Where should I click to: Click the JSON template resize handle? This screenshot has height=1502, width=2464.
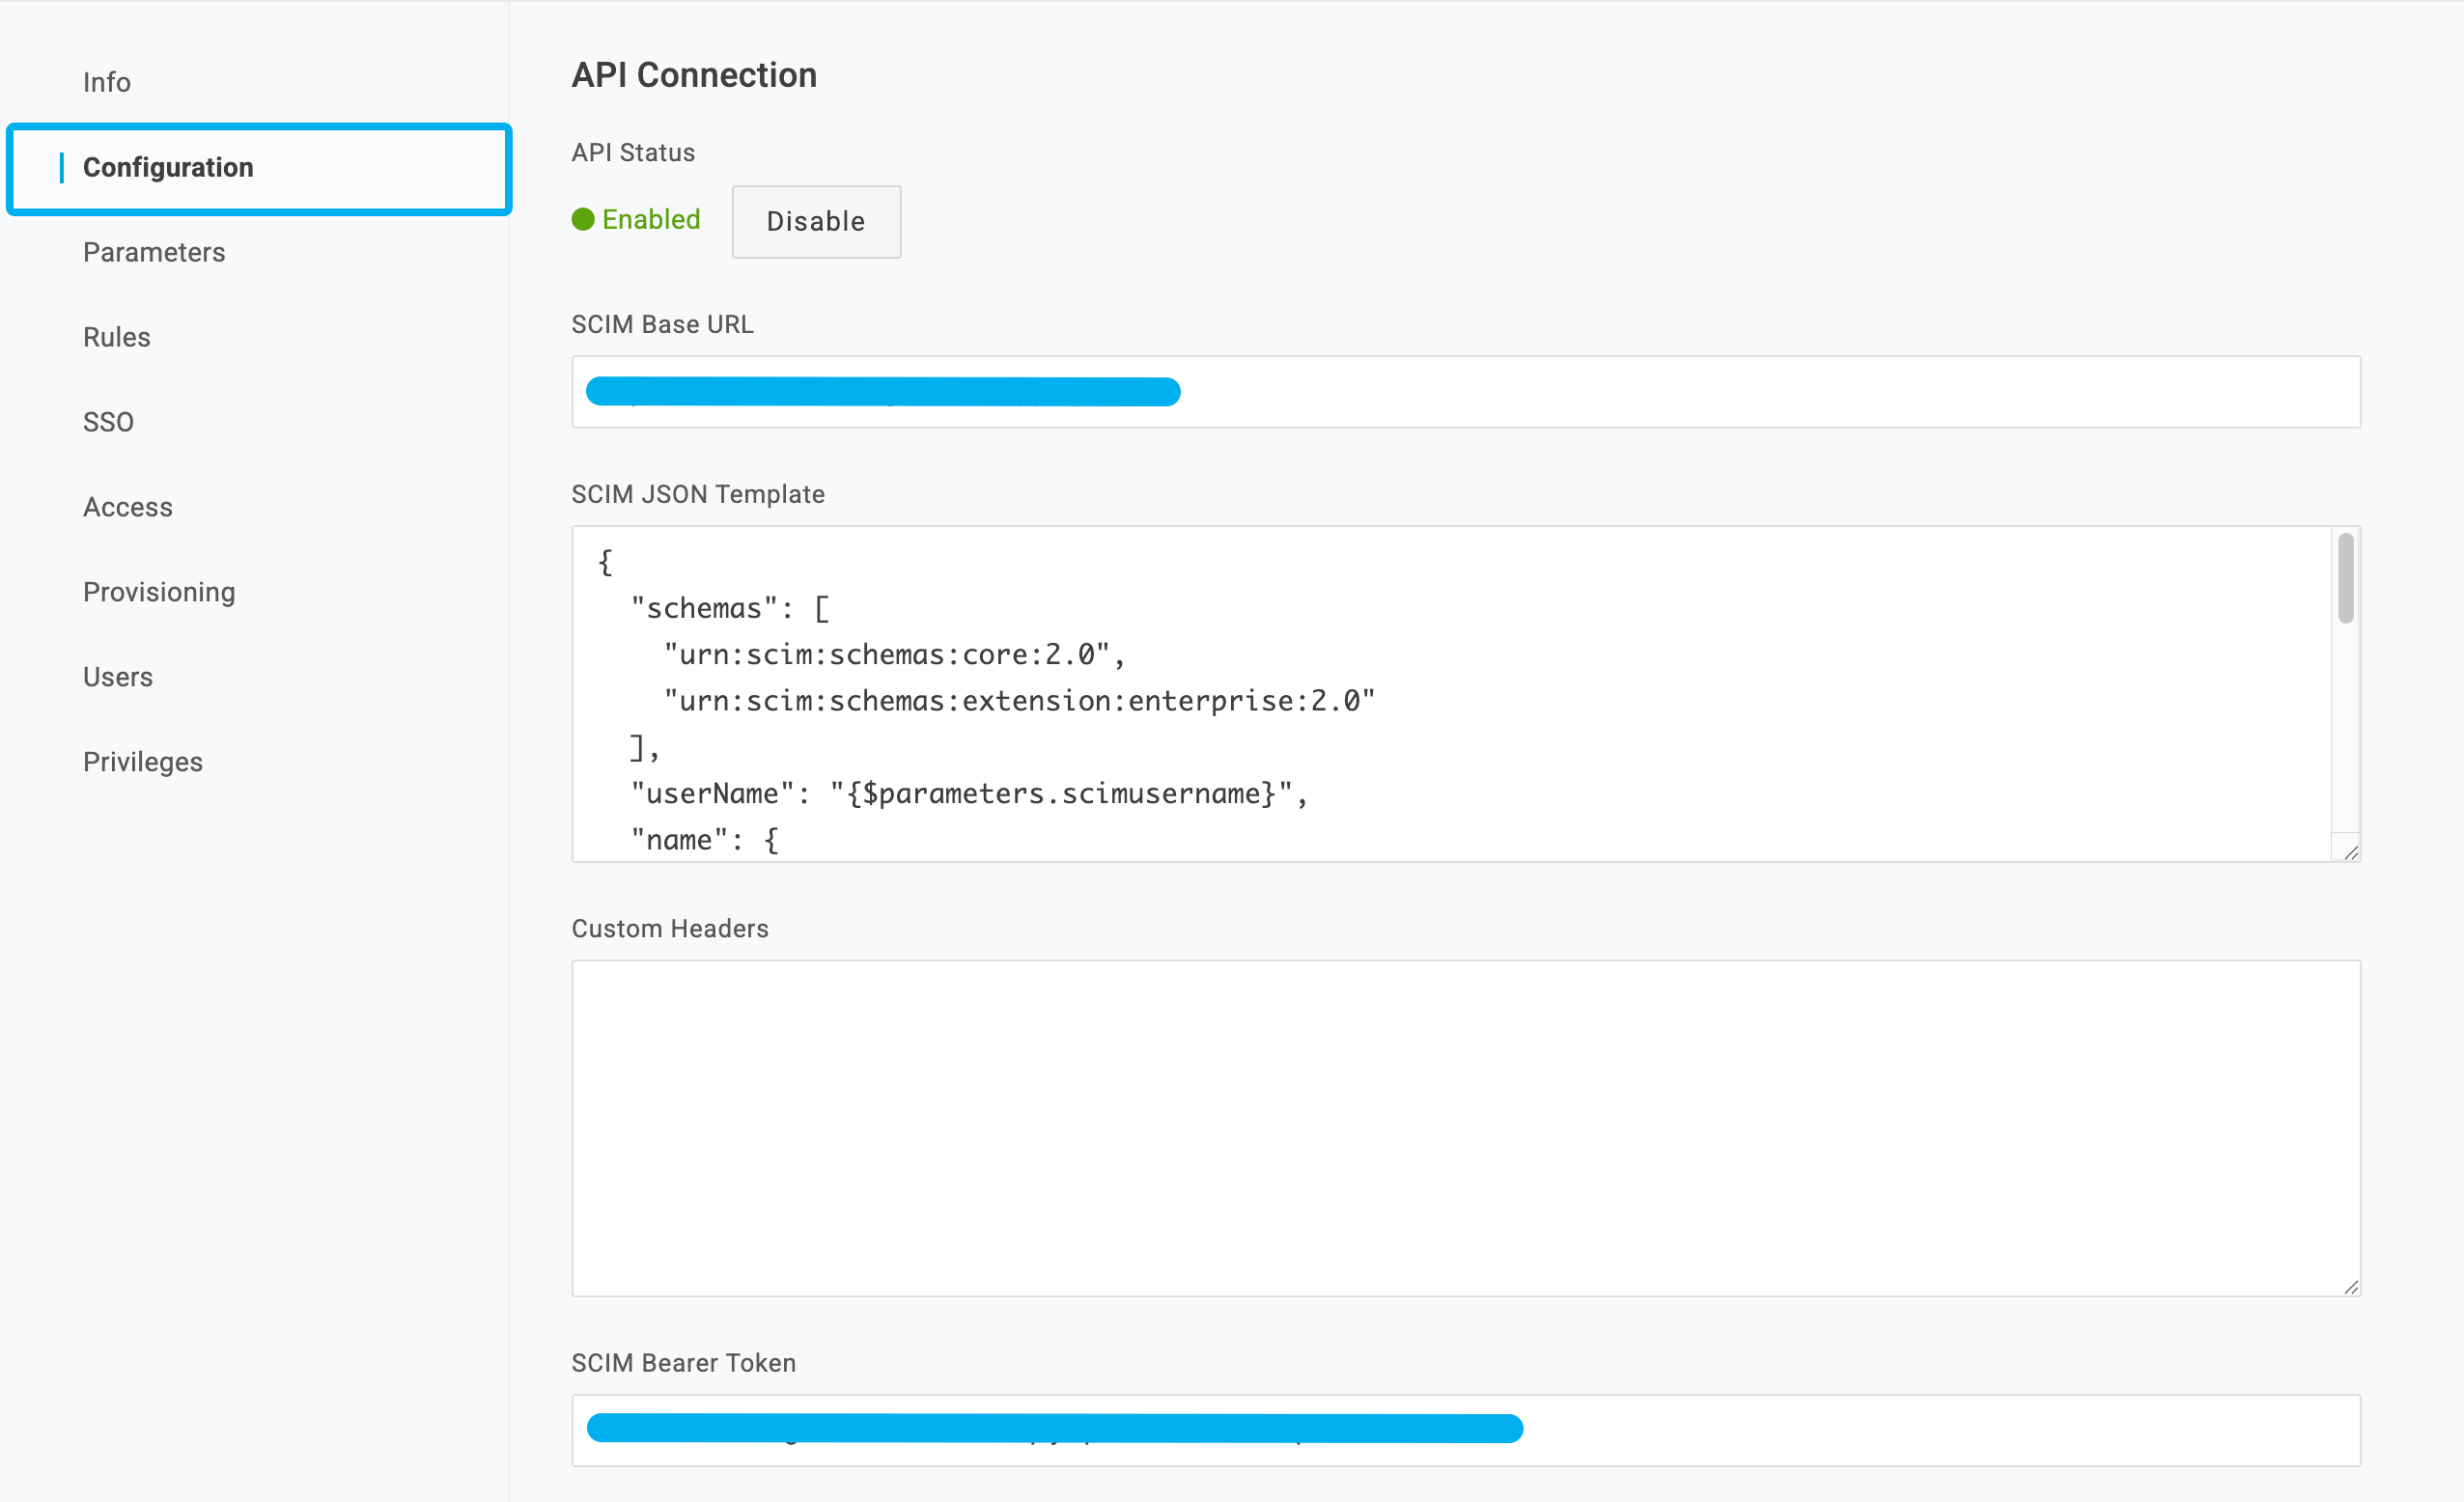pos(2351,852)
